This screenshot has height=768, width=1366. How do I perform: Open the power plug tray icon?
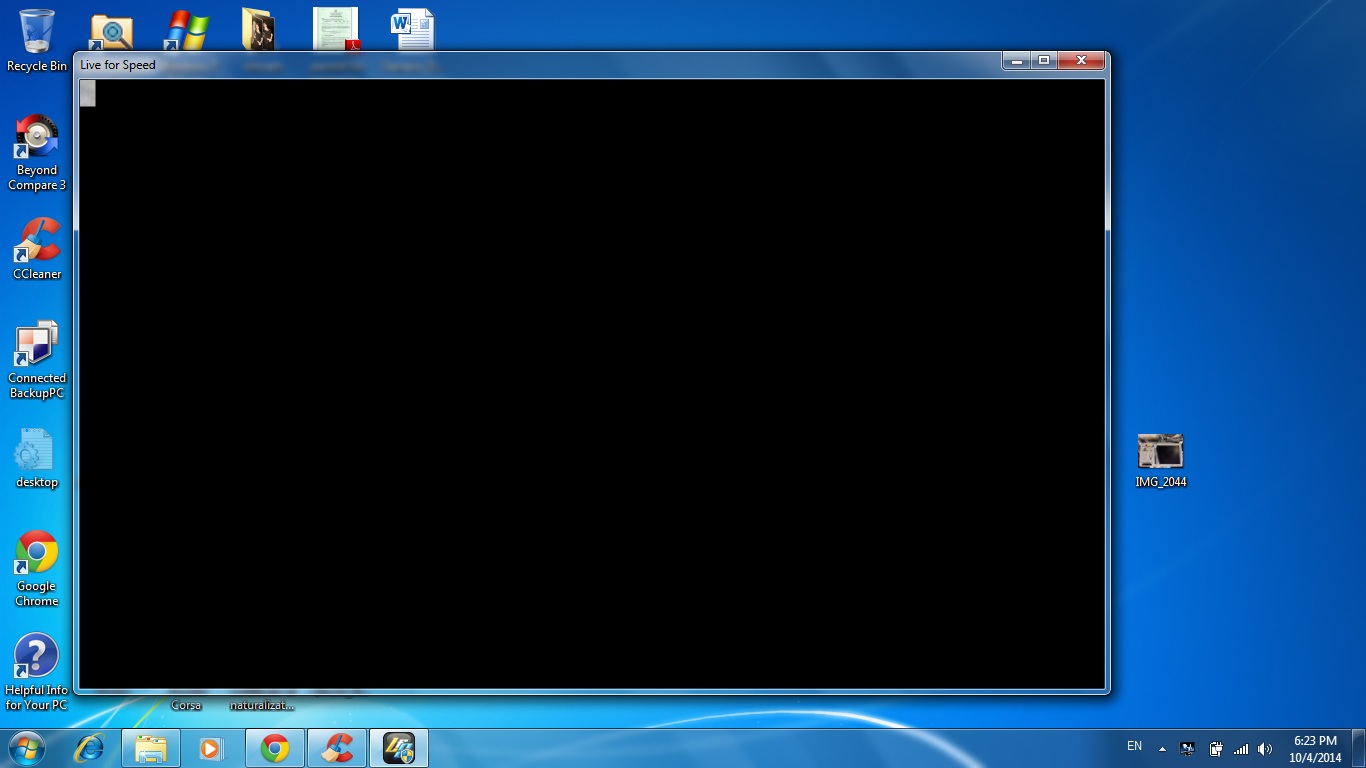(x=1215, y=748)
